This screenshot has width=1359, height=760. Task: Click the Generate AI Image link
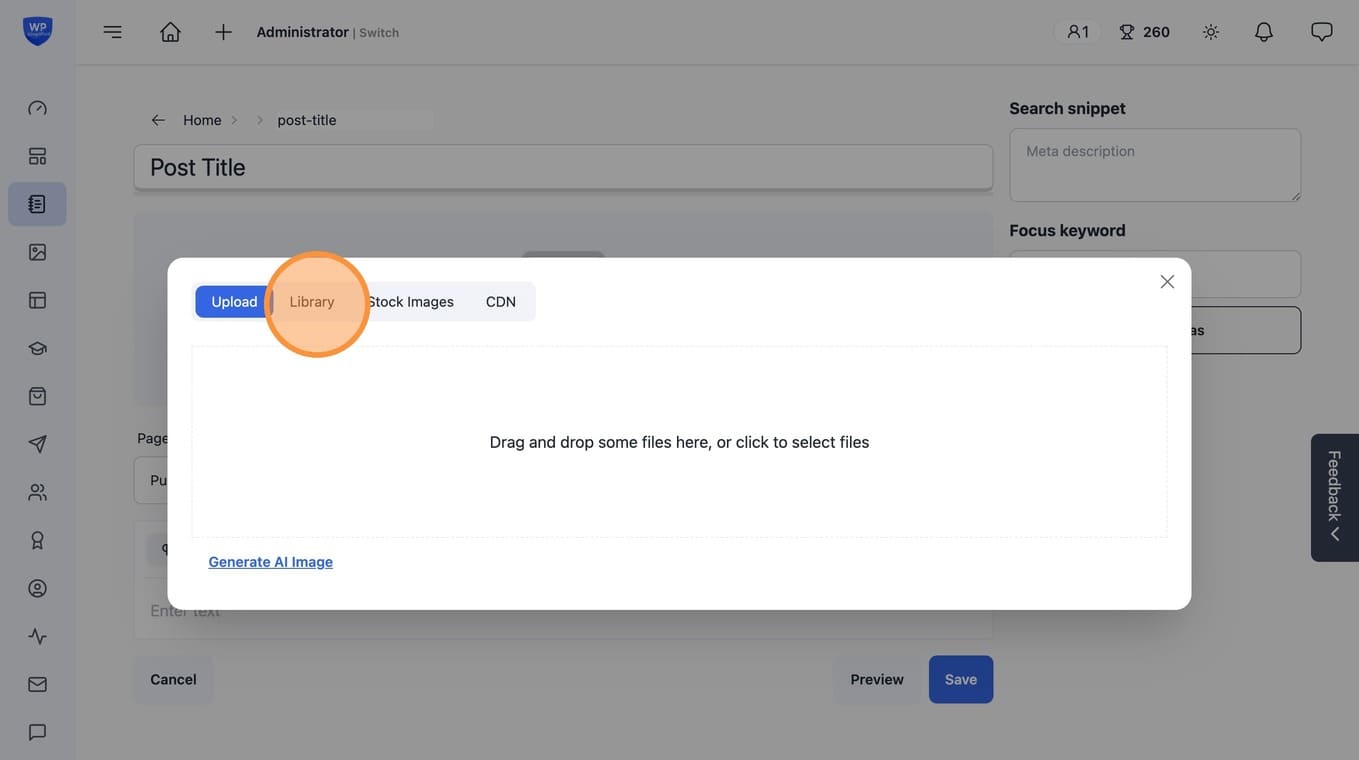tap(271, 562)
